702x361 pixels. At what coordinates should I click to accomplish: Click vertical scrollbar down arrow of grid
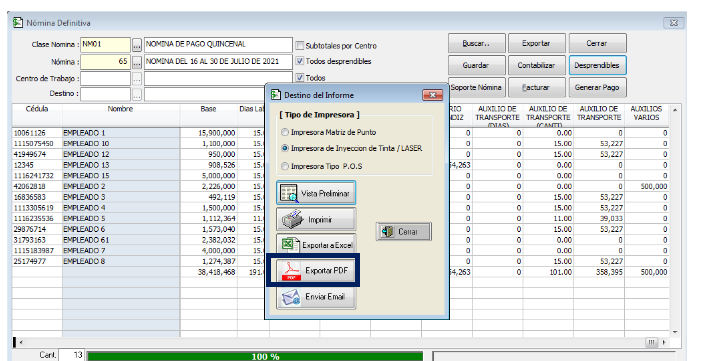tap(674, 332)
